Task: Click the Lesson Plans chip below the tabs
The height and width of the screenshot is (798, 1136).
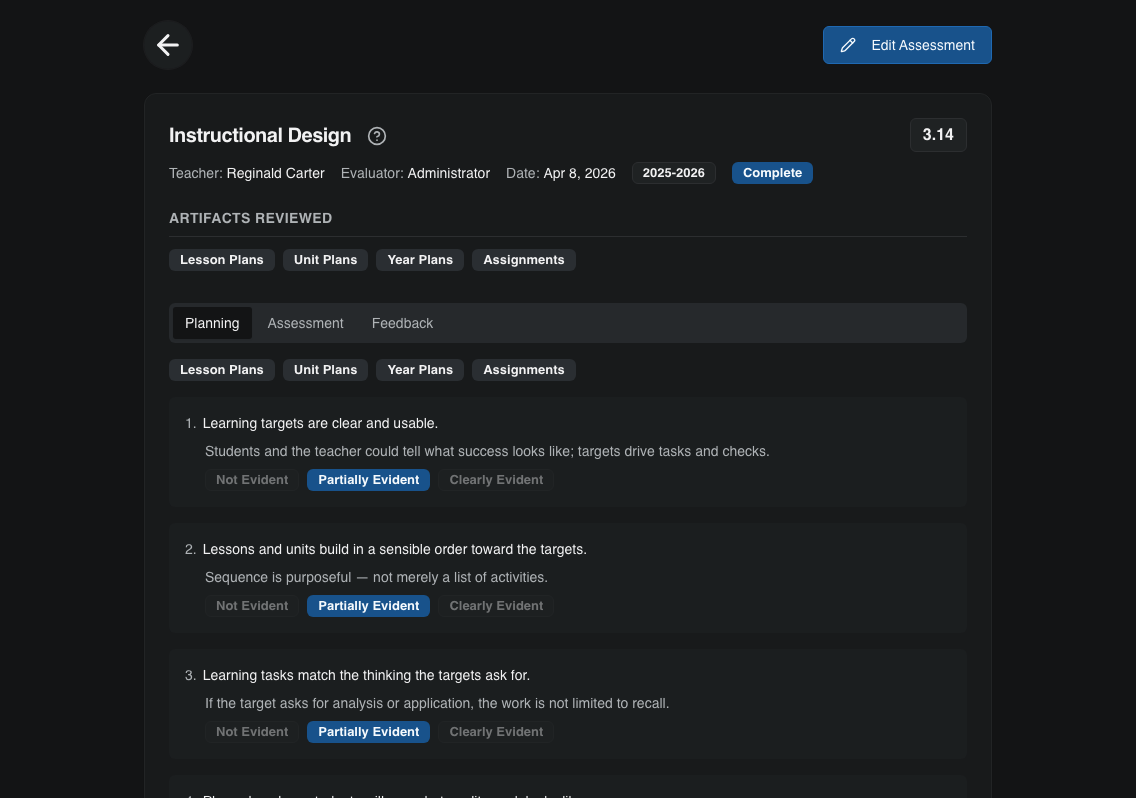Action: point(222,370)
